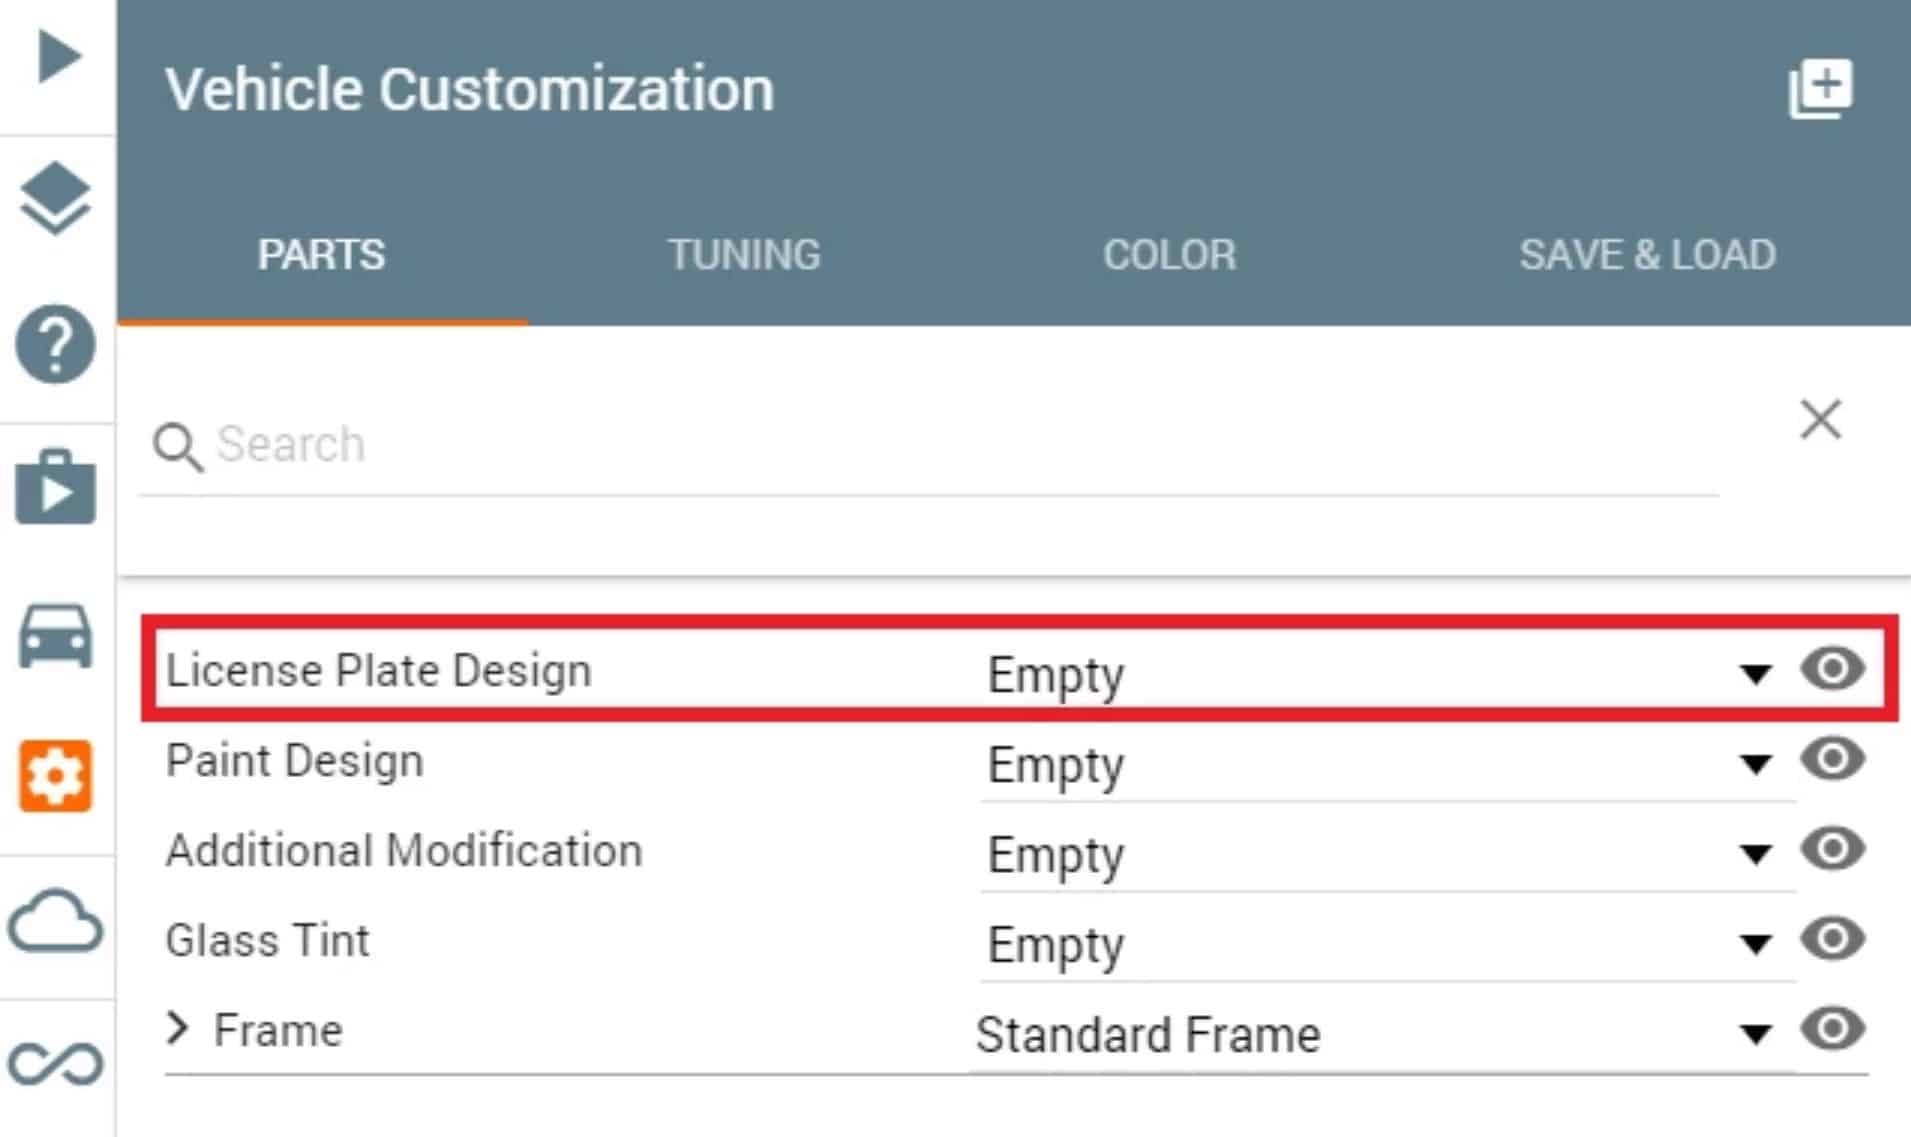Open the SAVE & LOAD tab
Viewport: 1911px width, 1137px height.
tap(1647, 255)
